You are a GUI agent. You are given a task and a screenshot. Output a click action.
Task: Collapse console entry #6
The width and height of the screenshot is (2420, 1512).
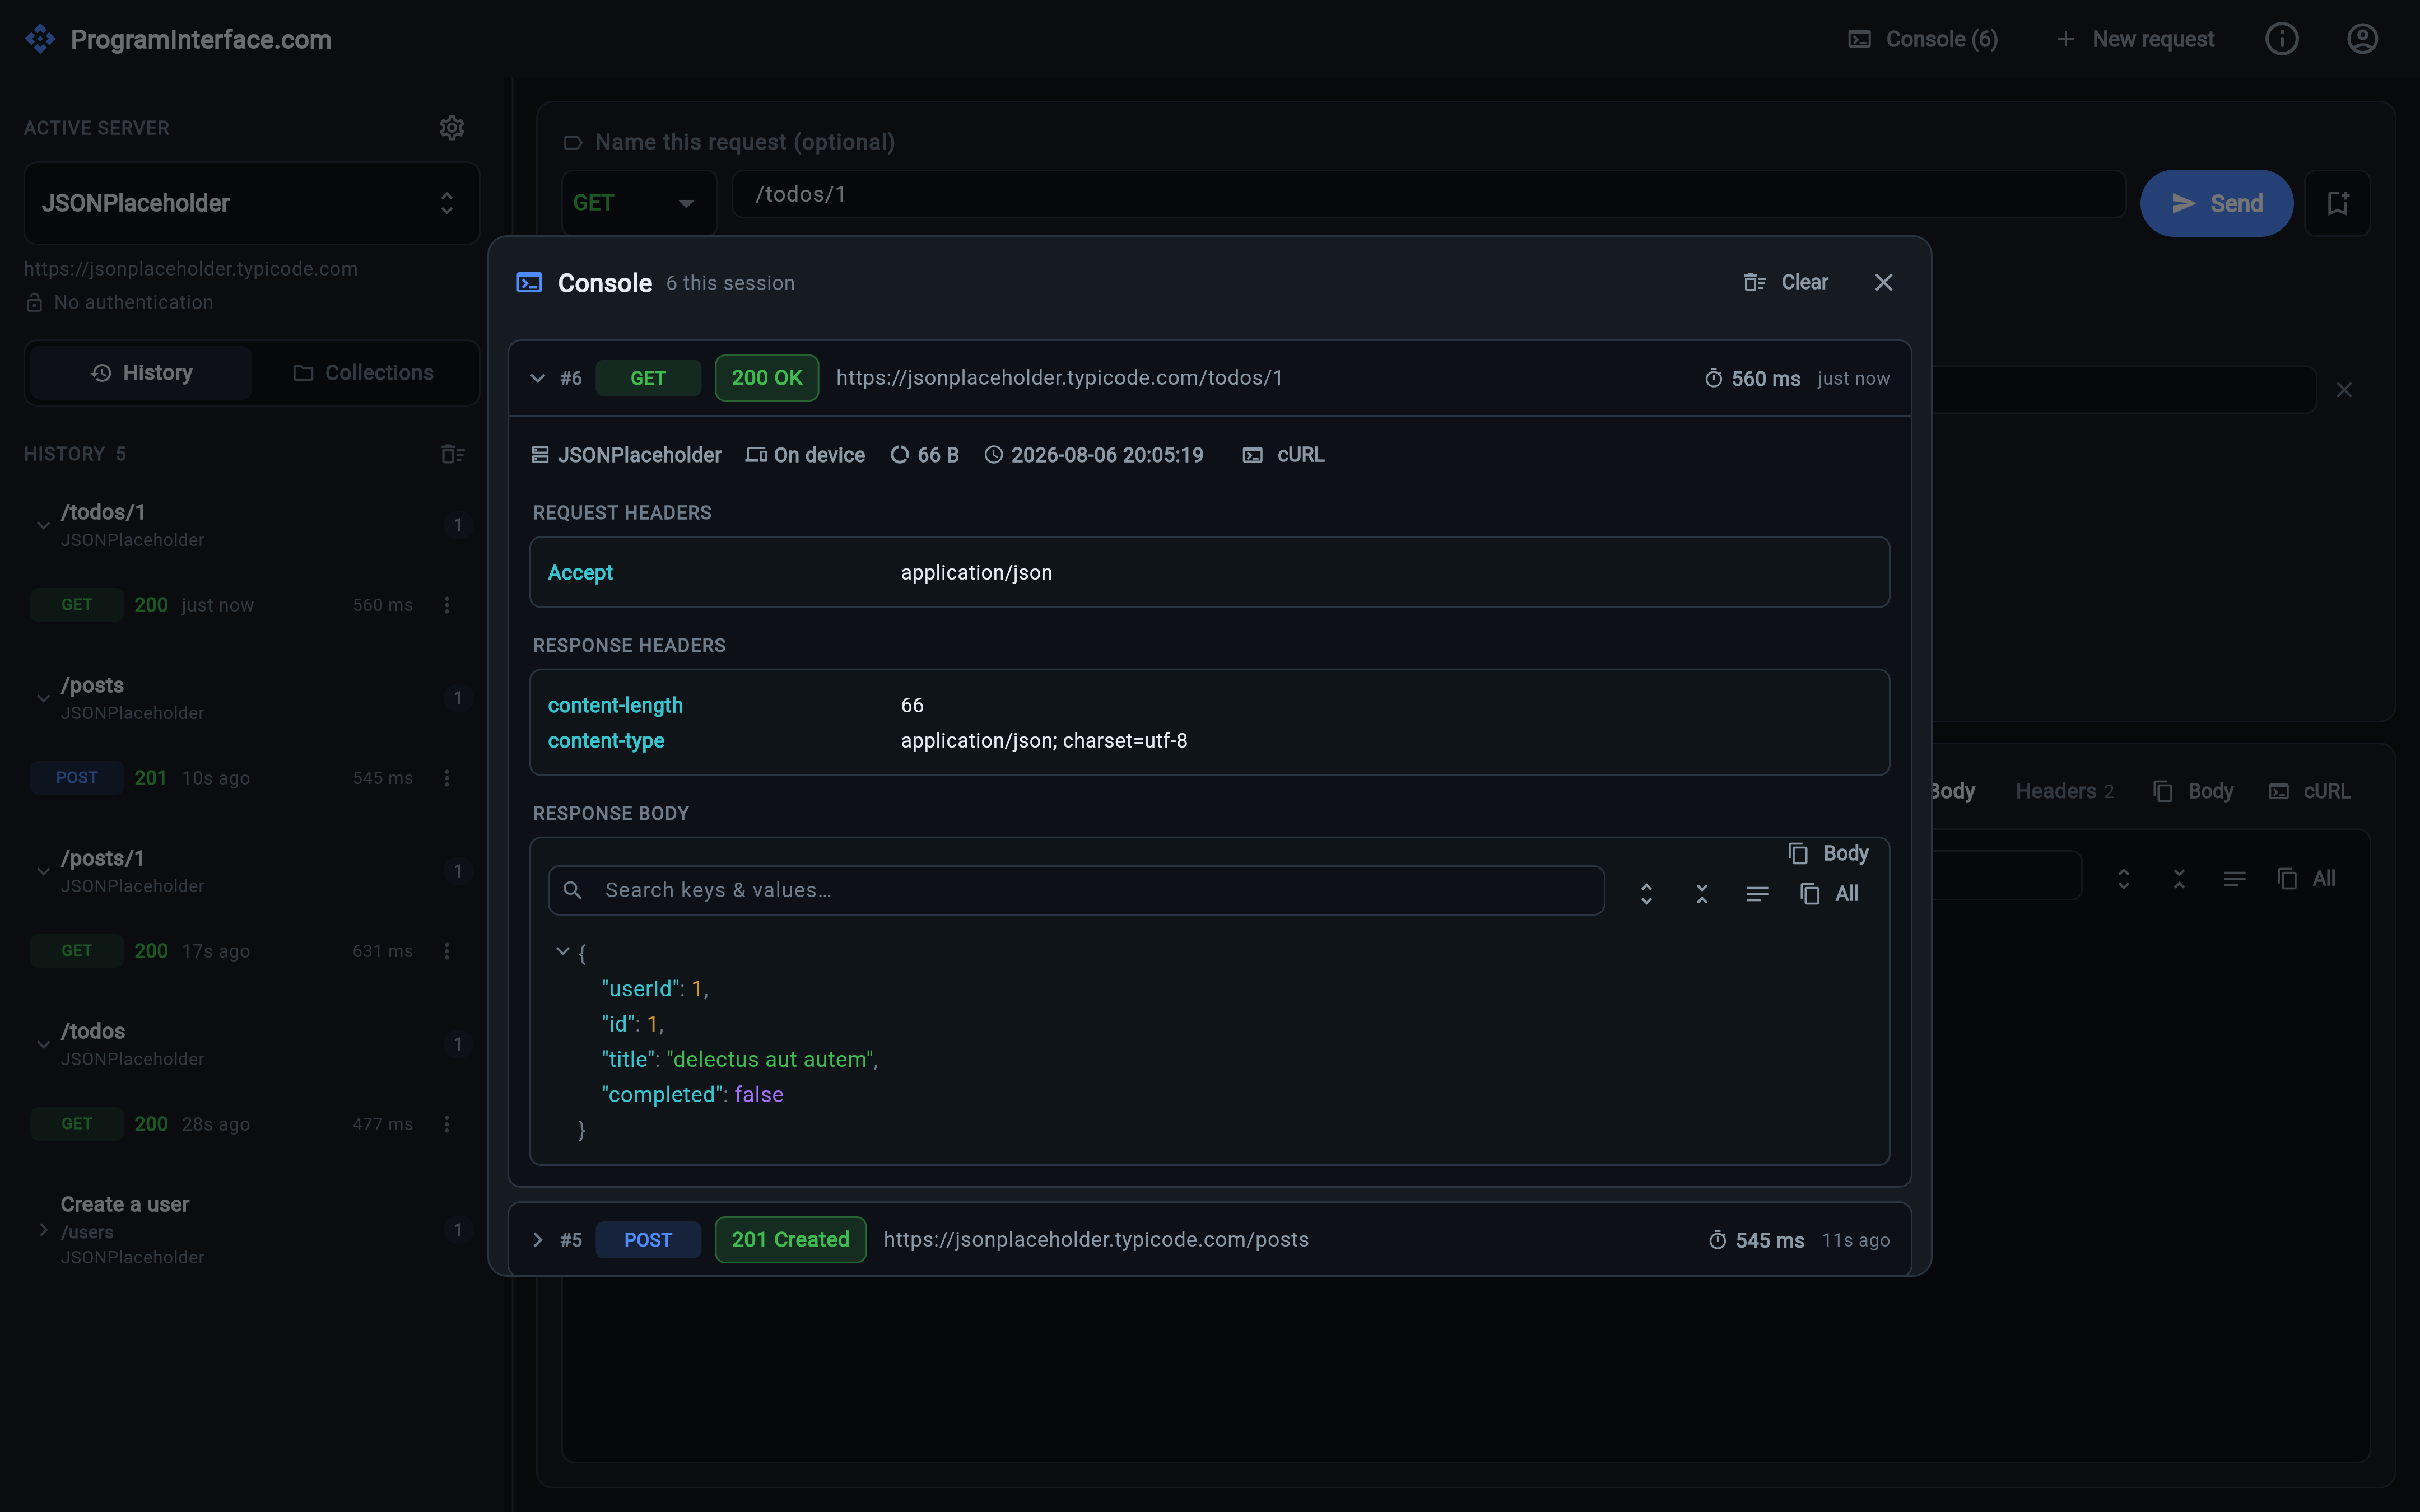tap(537, 378)
